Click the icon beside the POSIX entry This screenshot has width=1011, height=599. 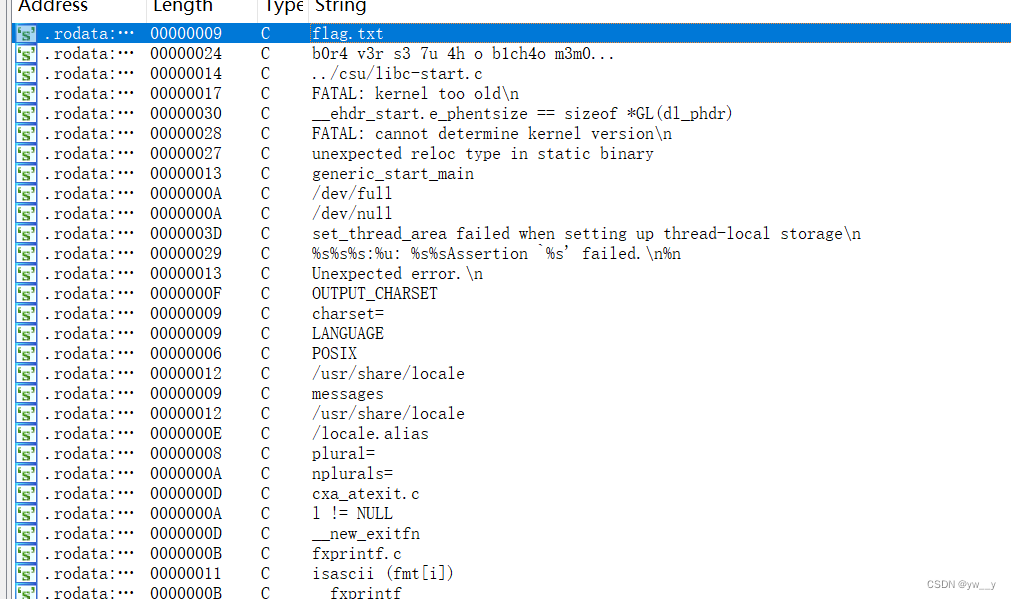tap(26, 353)
